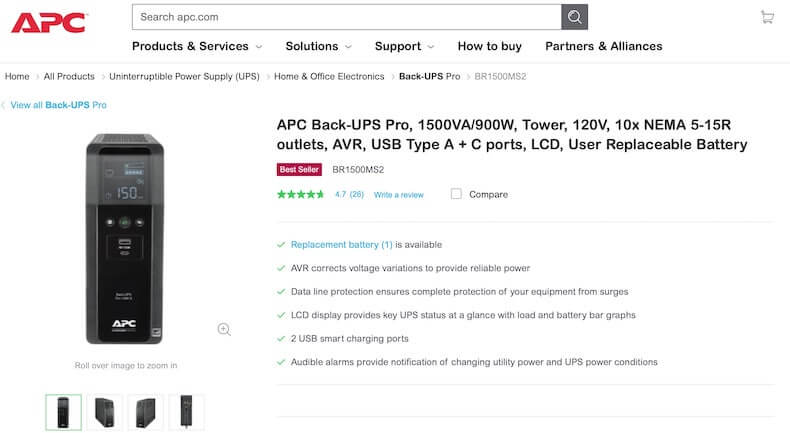Click the main UPS product image
This screenshot has width=790, height=433.
(x=125, y=239)
